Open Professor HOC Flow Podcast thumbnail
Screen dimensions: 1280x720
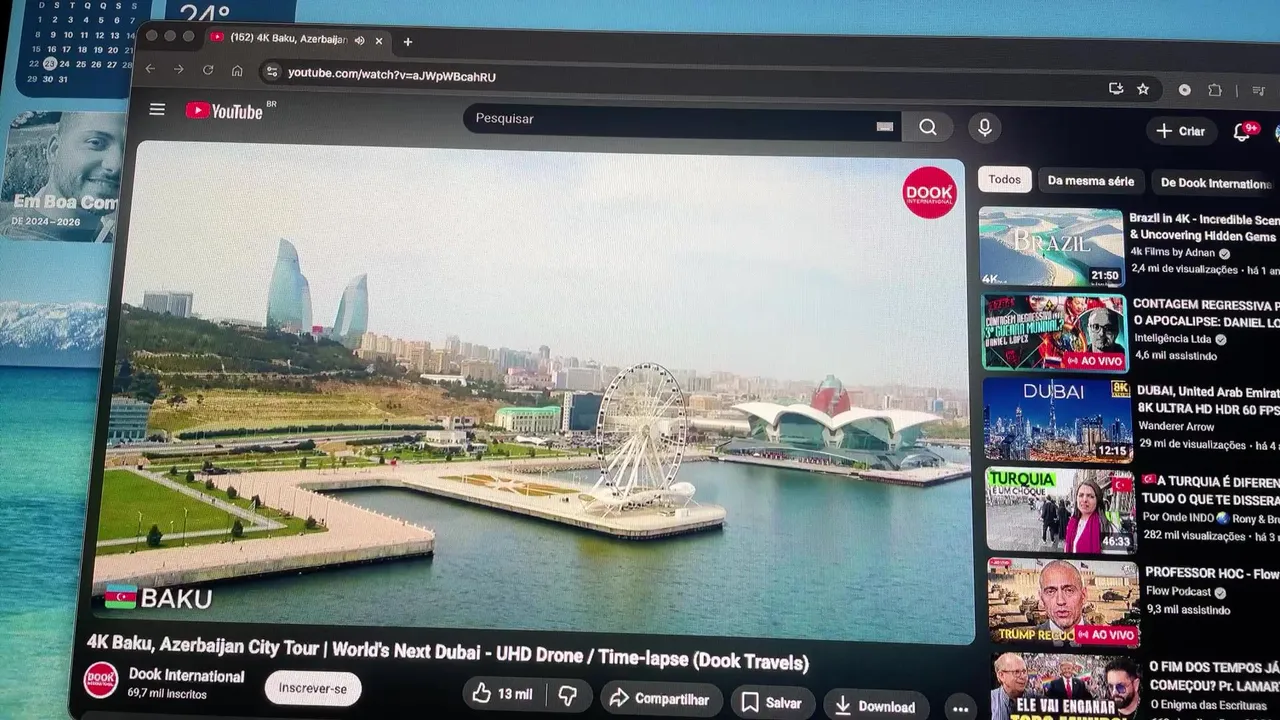click(1063, 602)
